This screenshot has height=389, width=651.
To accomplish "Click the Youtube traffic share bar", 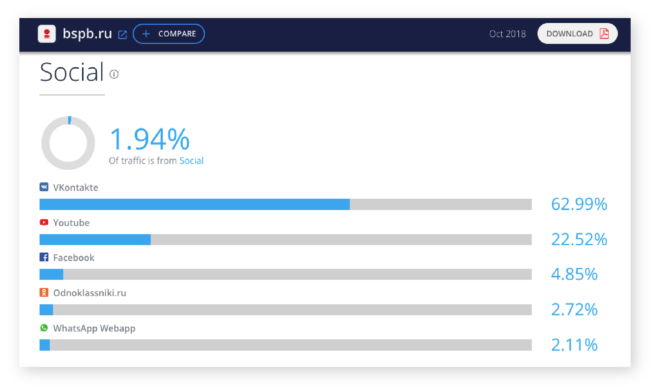I will pos(286,240).
